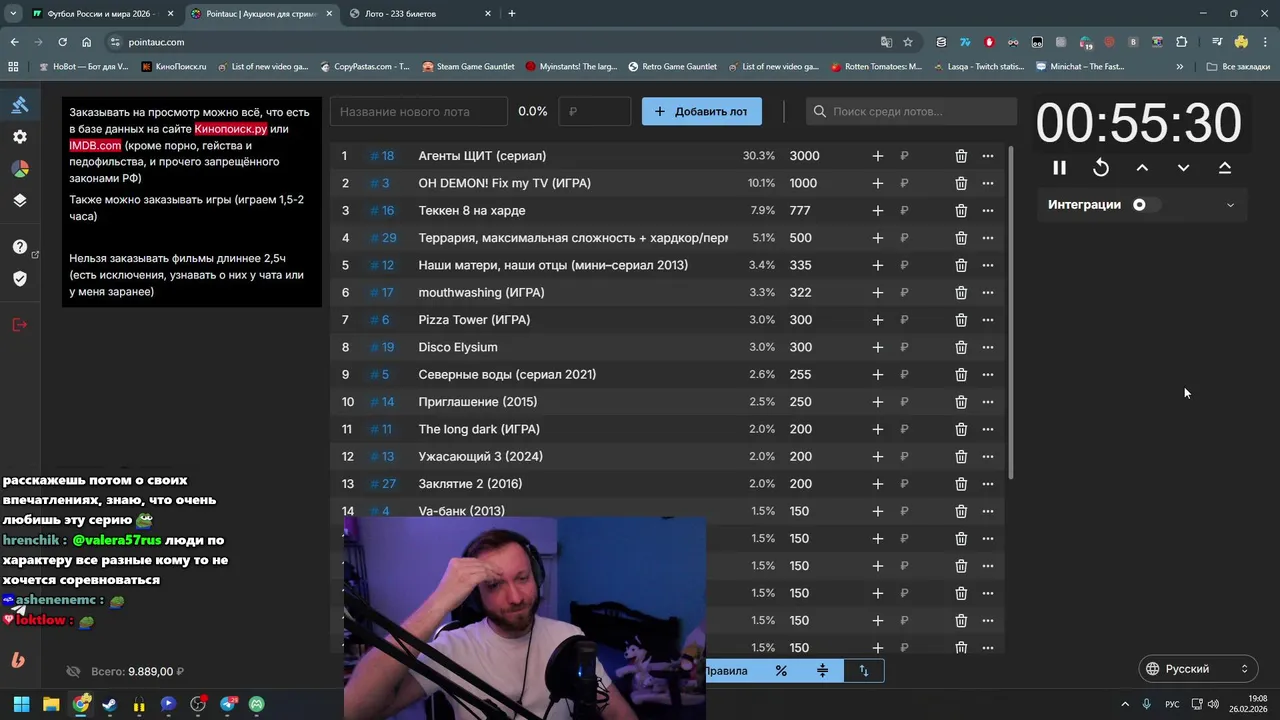
Task: Delete the Pizza Tower (ИГРА) lot
Action: tap(961, 320)
